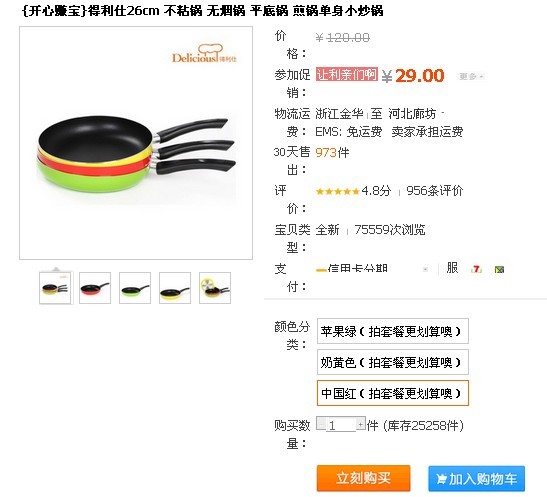
Task: Click the five-star rating icons
Action: coord(337,191)
